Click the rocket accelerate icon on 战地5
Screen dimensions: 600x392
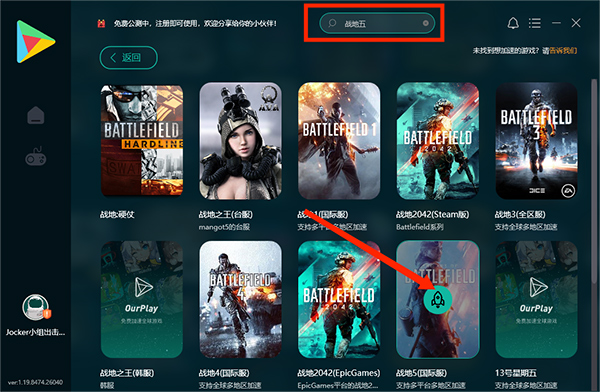pos(438,300)
